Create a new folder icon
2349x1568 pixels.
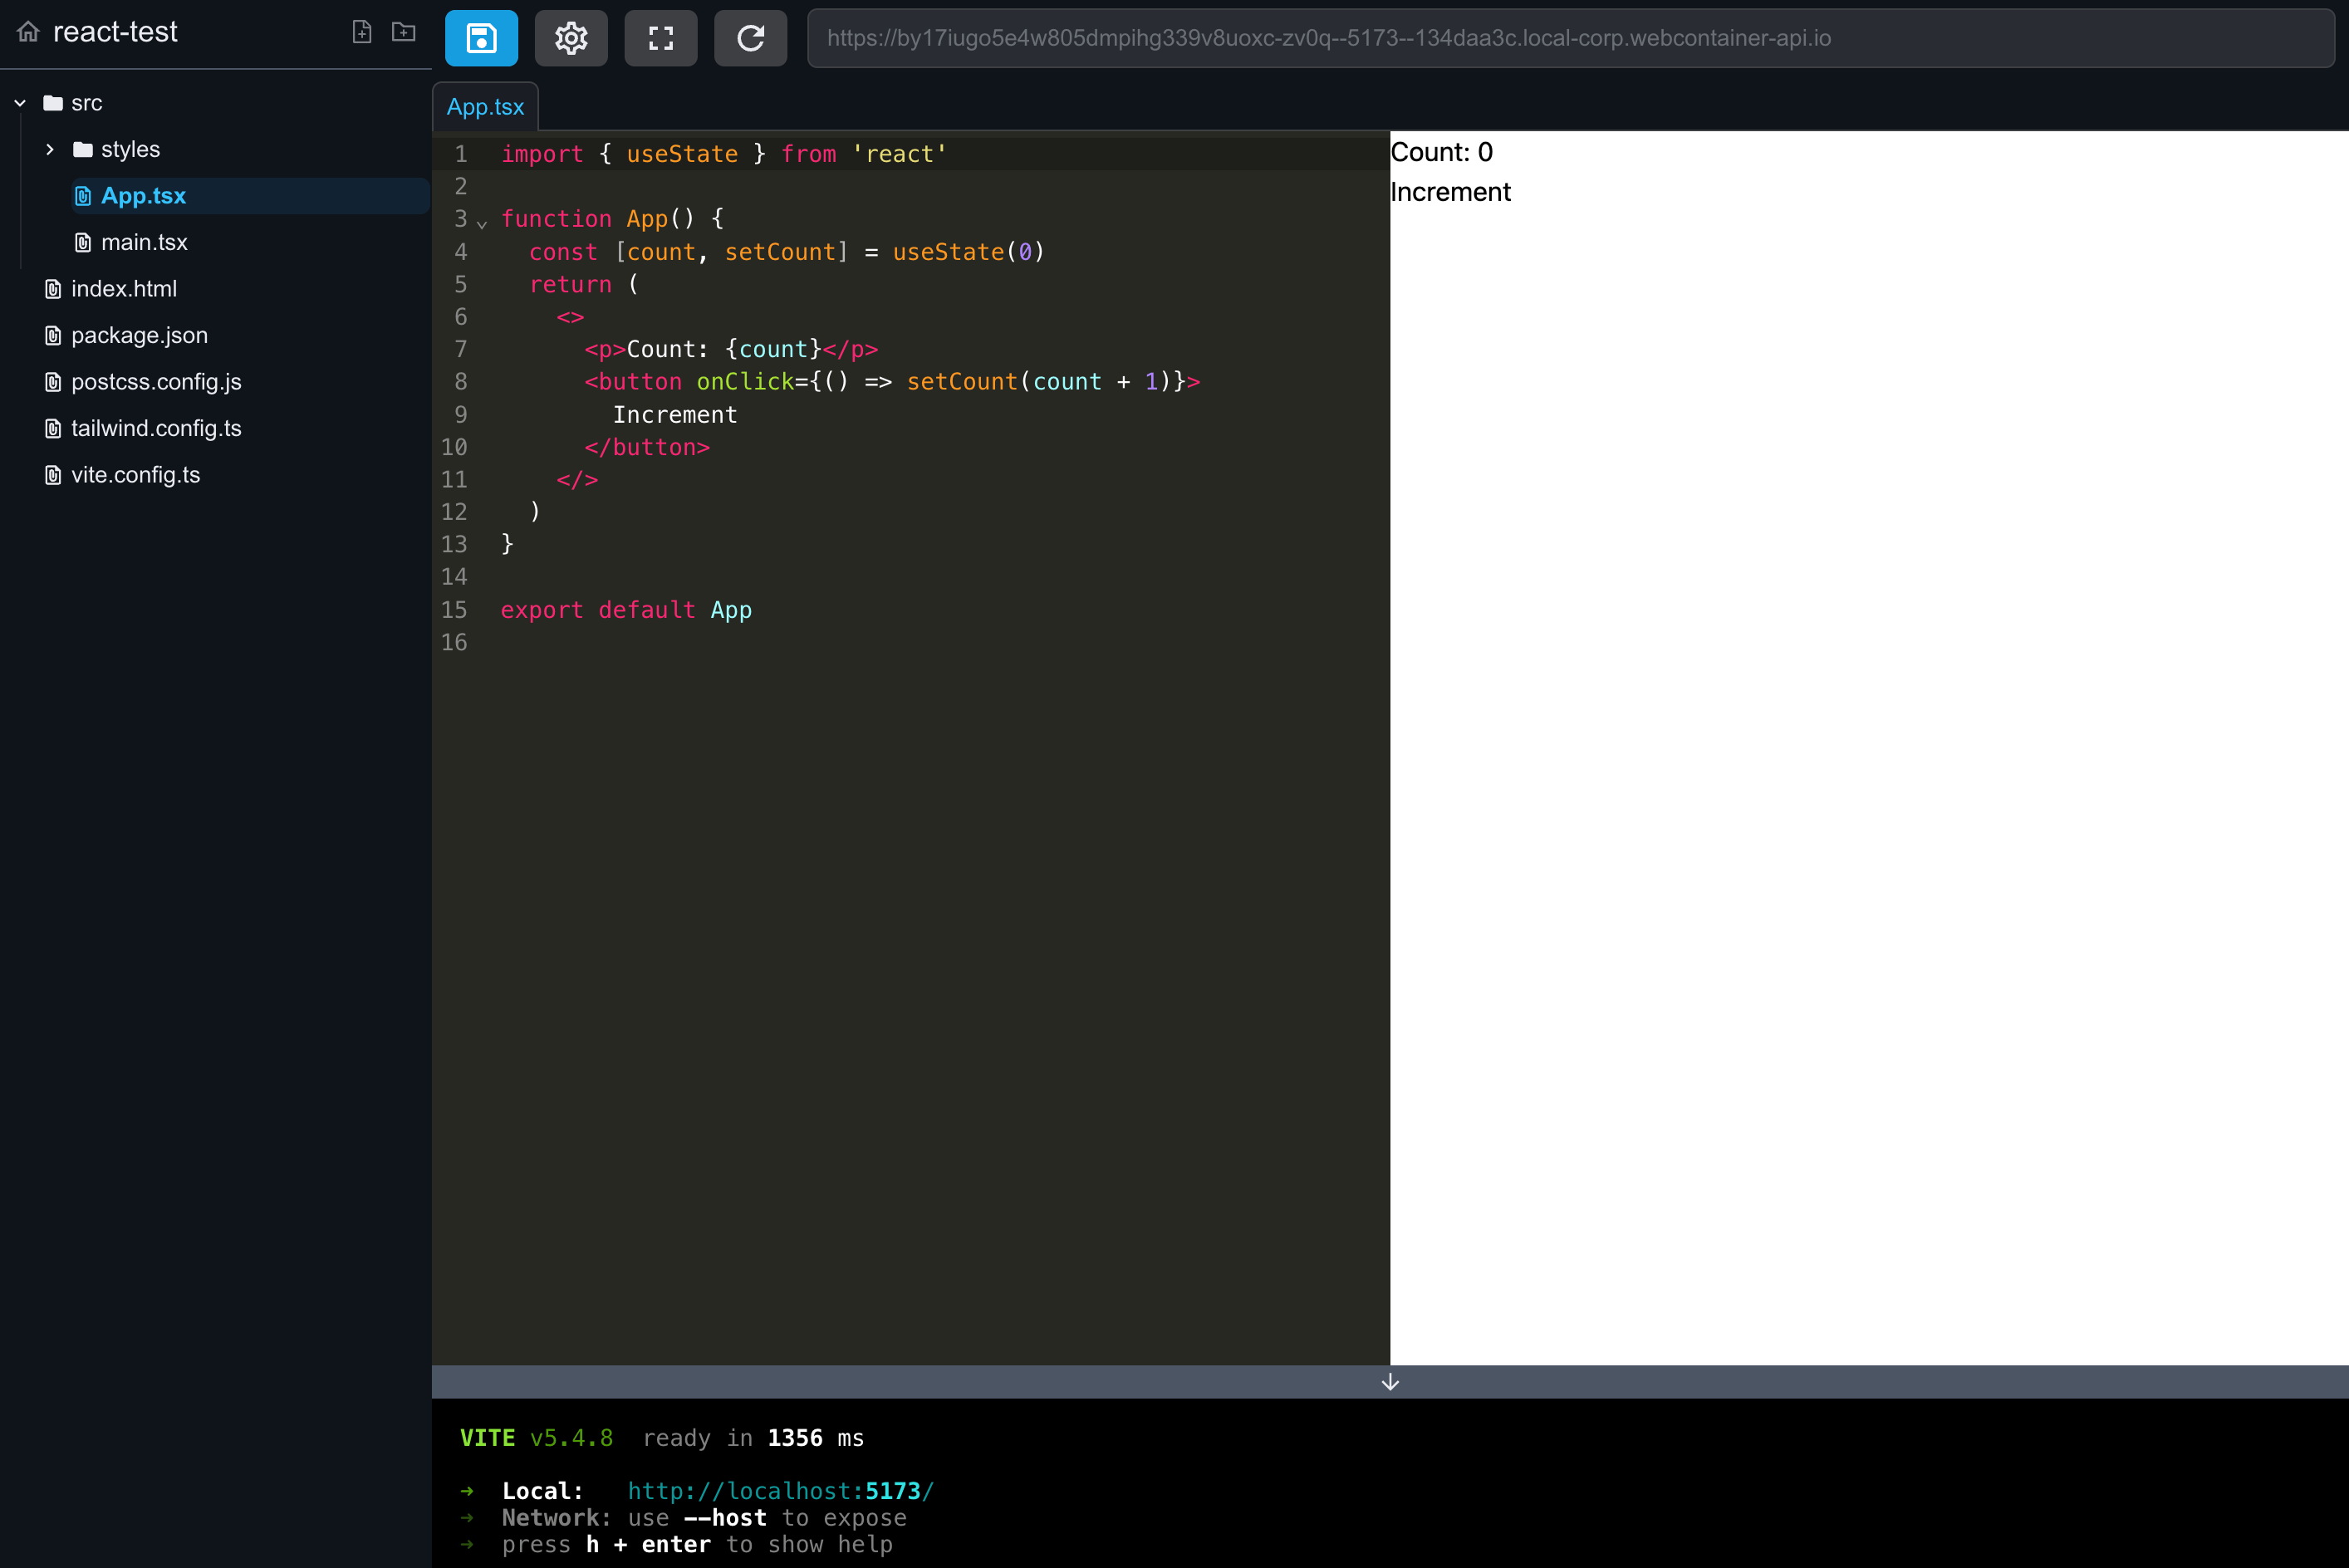click(403, 32)
